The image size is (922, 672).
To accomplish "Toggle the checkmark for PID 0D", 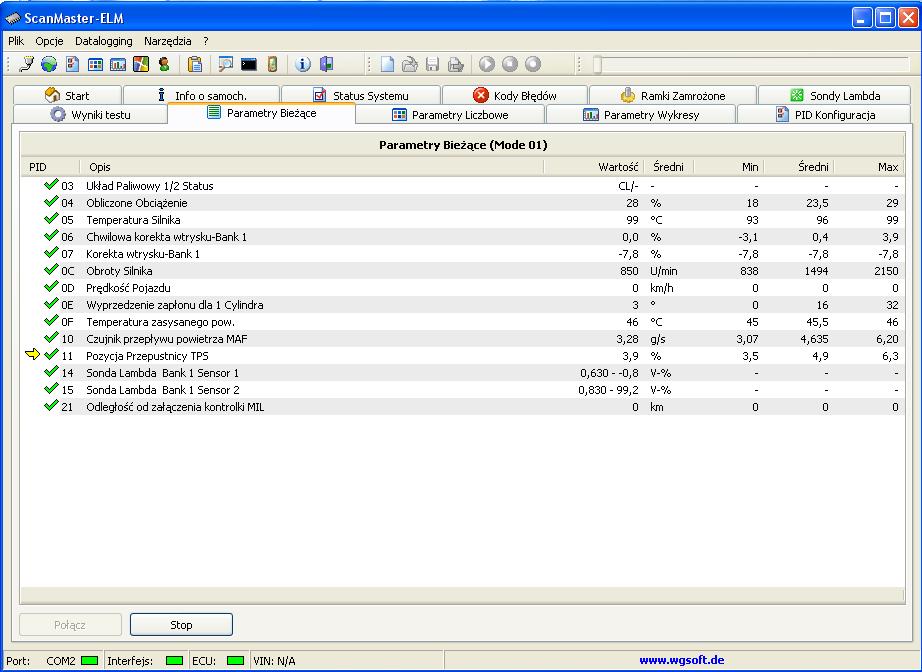I will coord(51,287).
